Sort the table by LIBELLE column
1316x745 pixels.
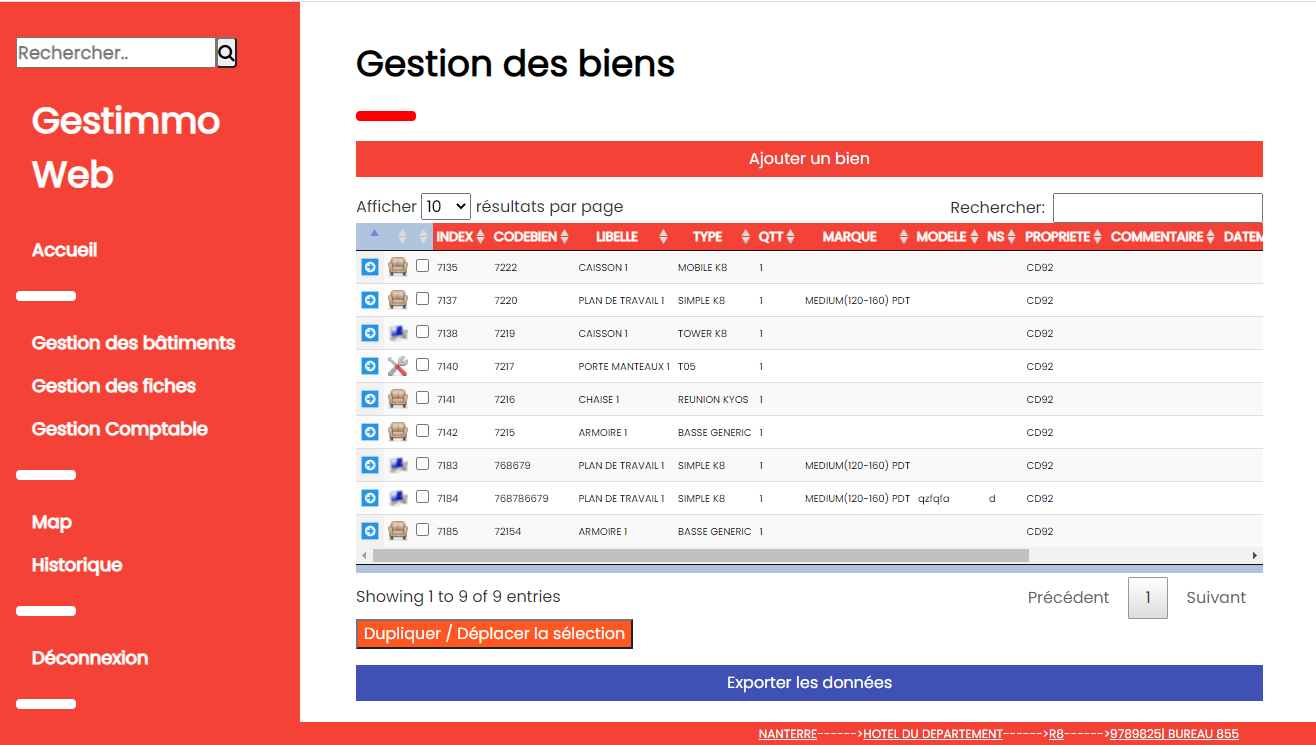coord(630,237)
